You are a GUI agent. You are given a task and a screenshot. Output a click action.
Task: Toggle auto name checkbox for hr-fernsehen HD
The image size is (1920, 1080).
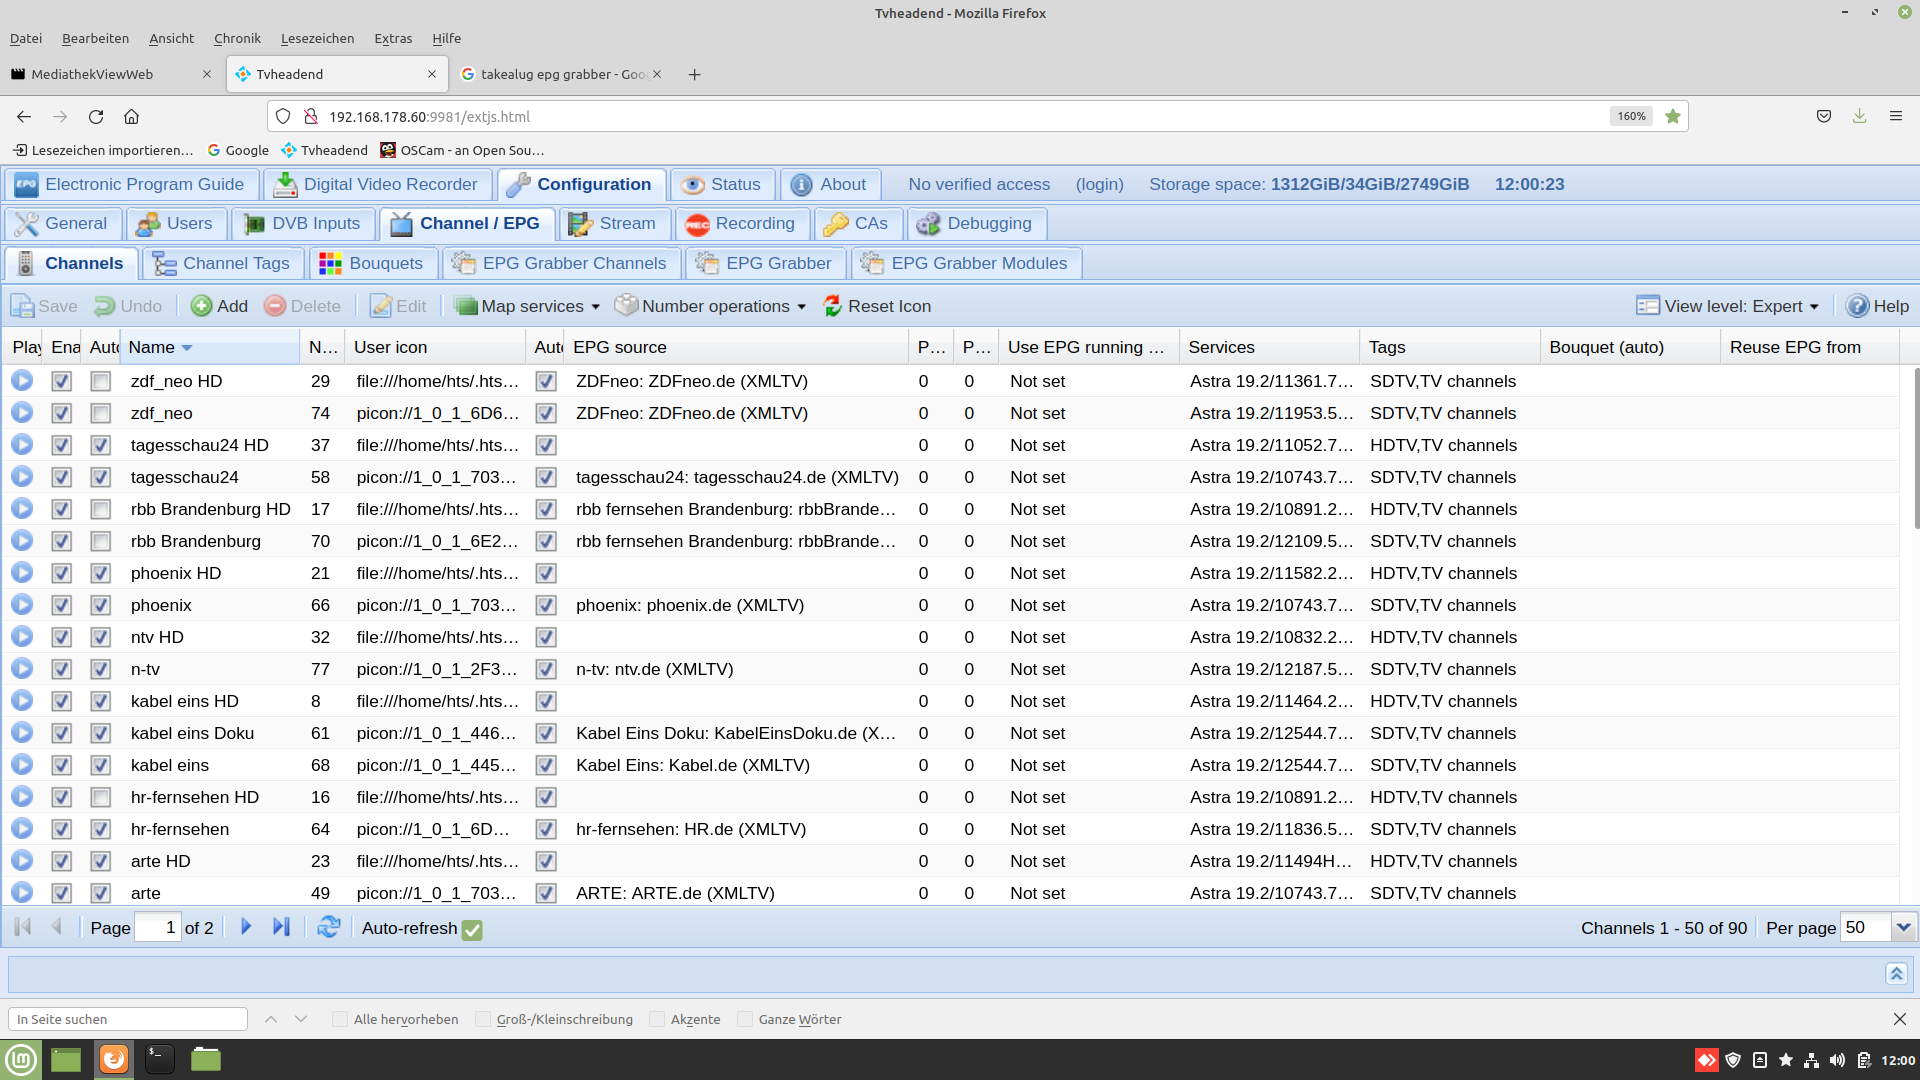100,797
